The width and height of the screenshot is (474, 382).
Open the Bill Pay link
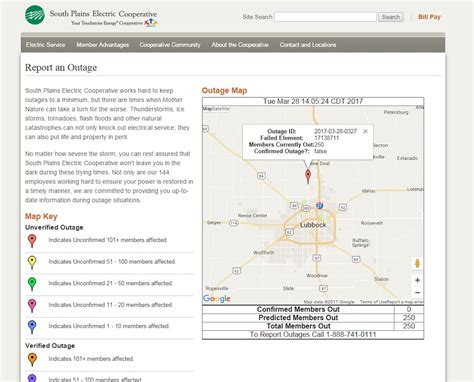(429, 17)
